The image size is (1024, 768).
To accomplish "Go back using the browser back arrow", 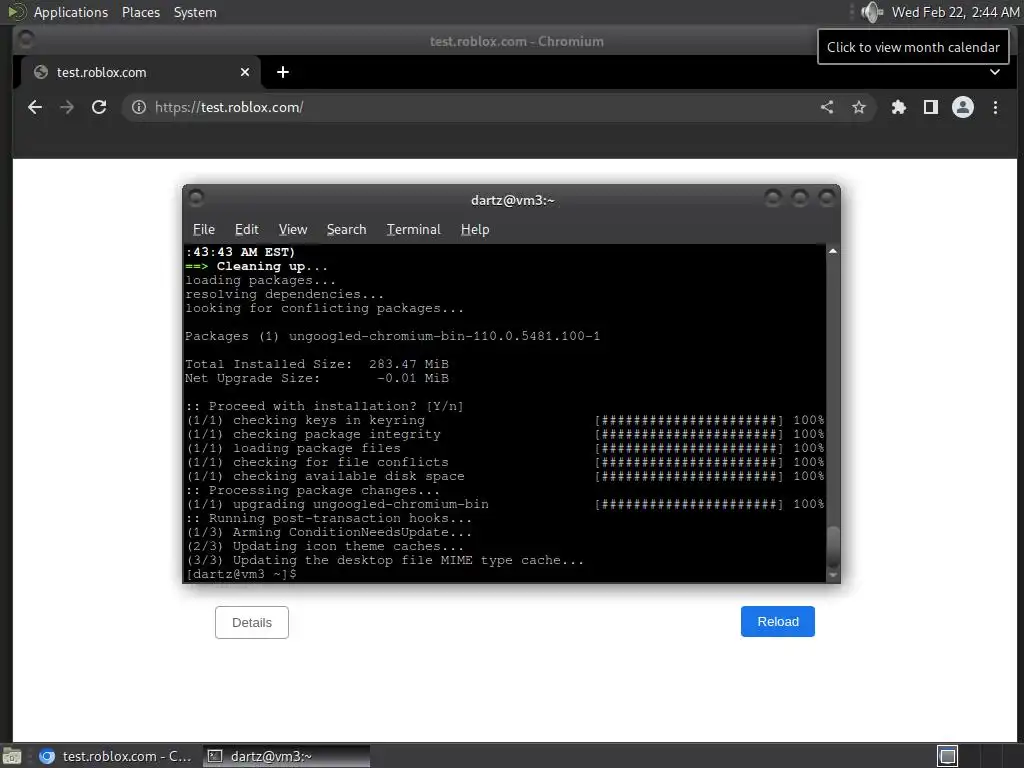I will (35, 107).
